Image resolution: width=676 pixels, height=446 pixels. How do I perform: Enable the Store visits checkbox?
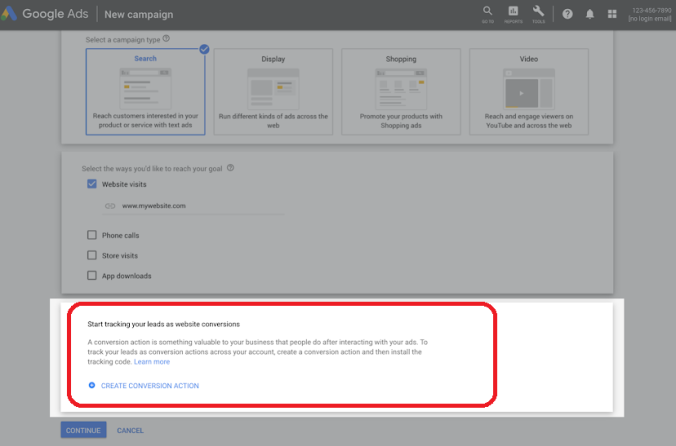click(x=92, y=255)
